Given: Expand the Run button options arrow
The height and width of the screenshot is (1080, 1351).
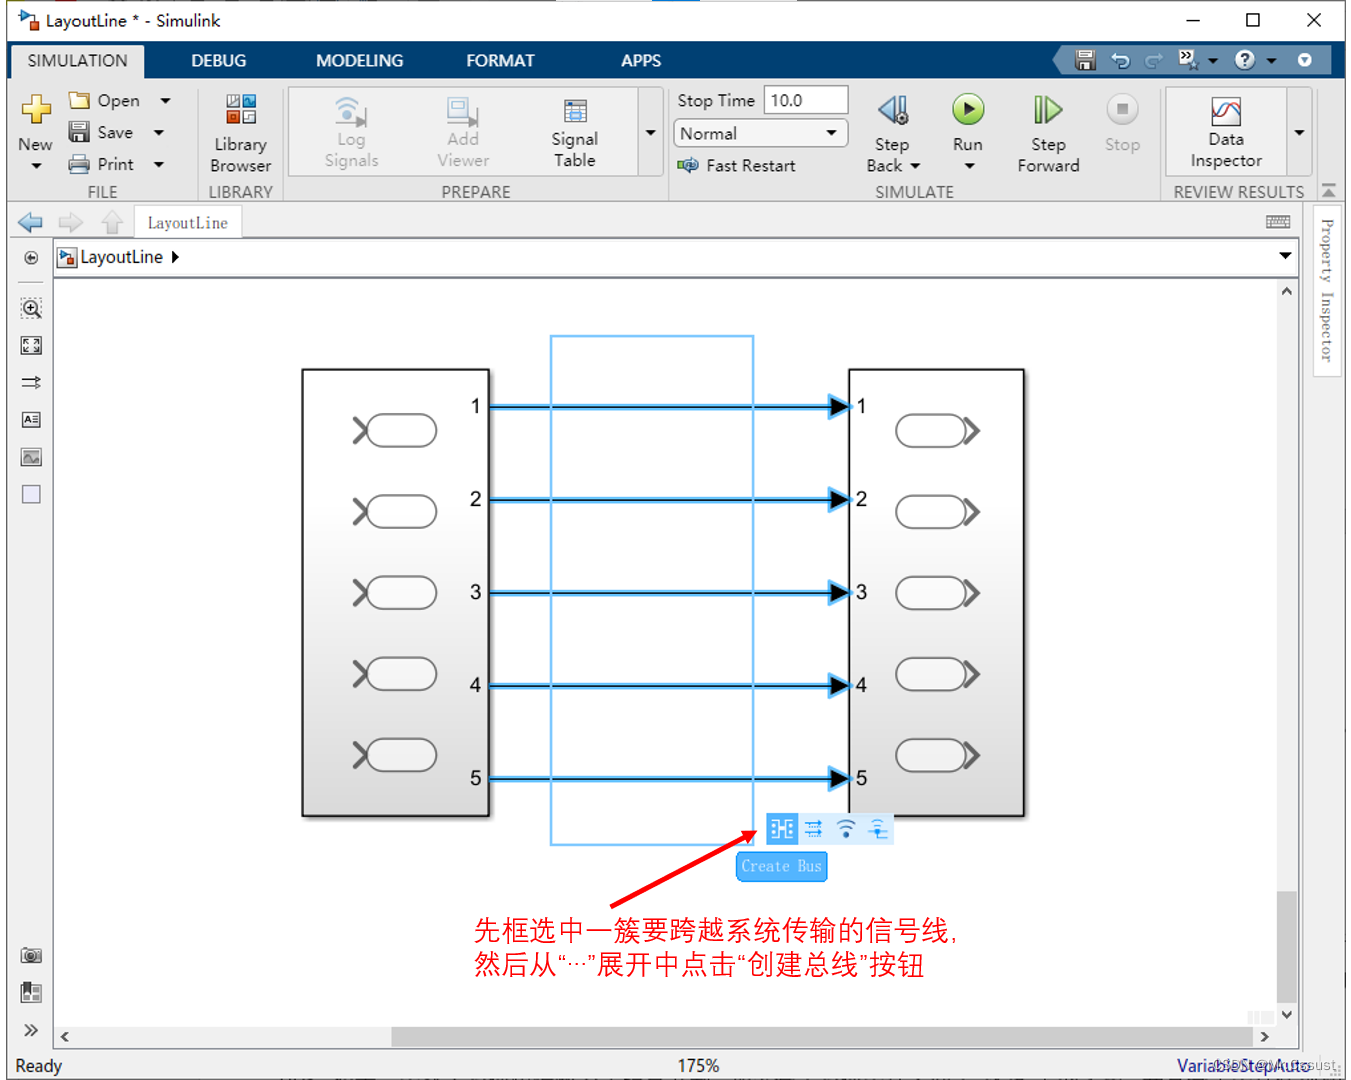Looking at the screenshot, I should (967, 166).
